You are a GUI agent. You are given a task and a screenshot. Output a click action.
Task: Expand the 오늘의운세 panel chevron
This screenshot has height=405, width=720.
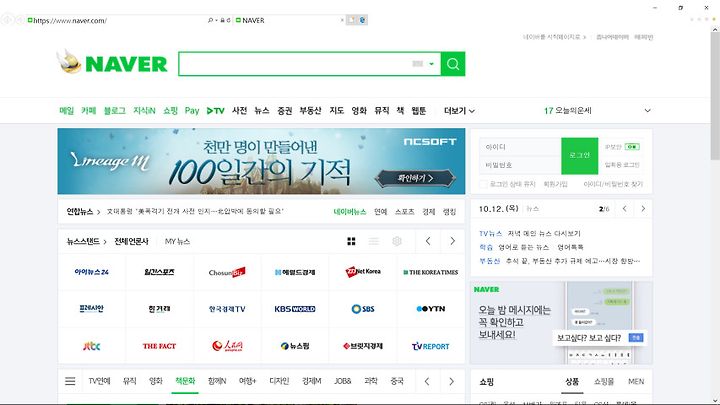tap(647, 111)
